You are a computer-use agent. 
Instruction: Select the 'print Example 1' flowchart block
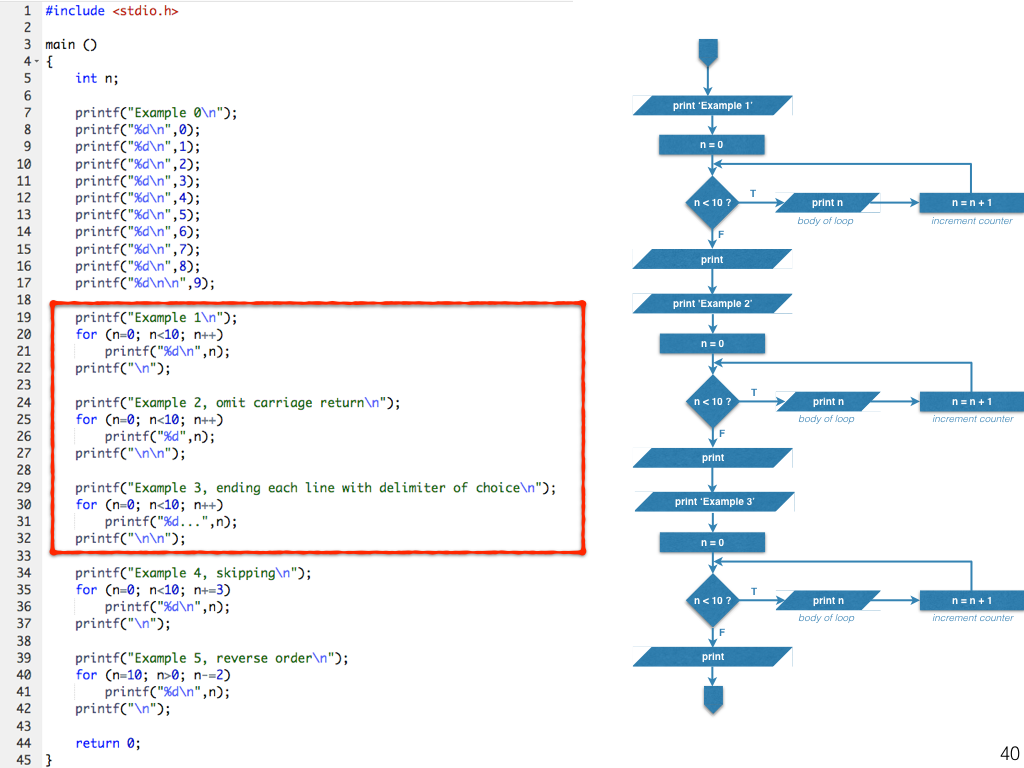coord(712,105)
